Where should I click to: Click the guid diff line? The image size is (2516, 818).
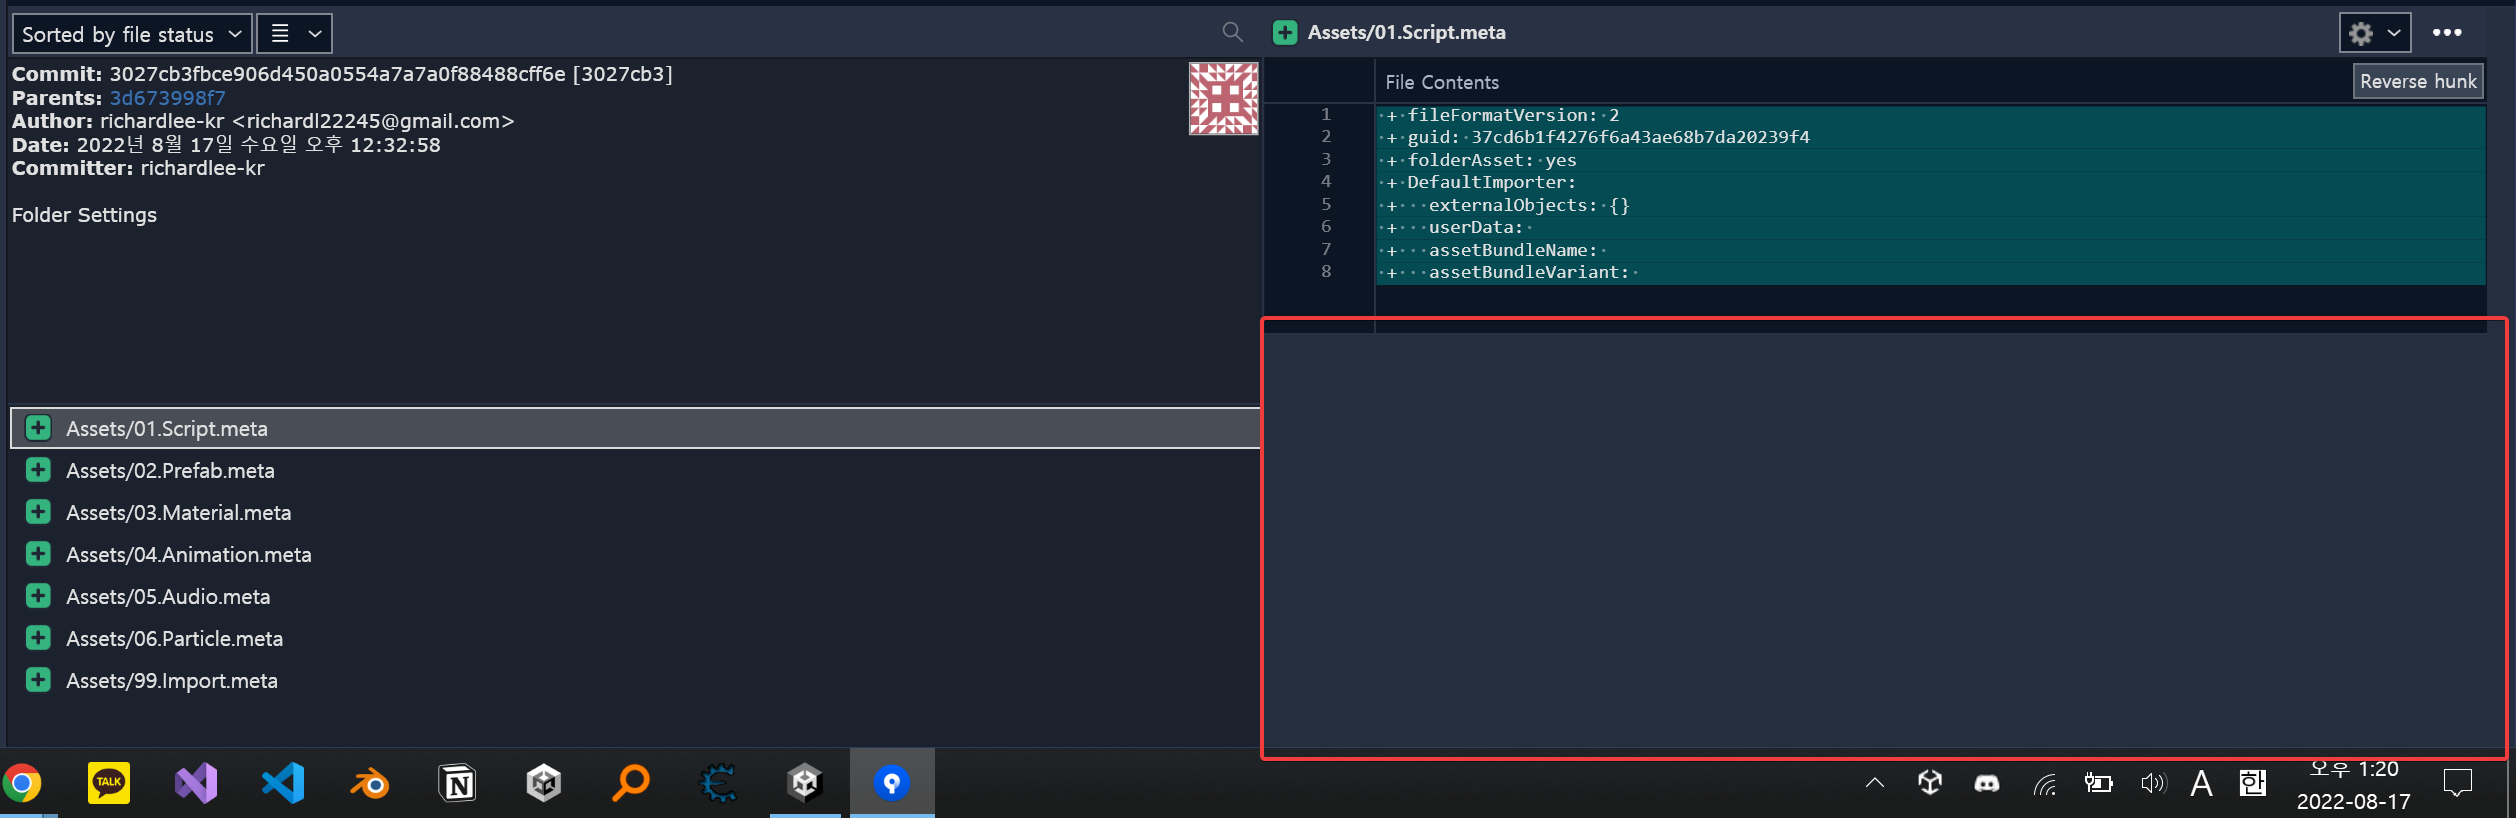point(1930,137)
